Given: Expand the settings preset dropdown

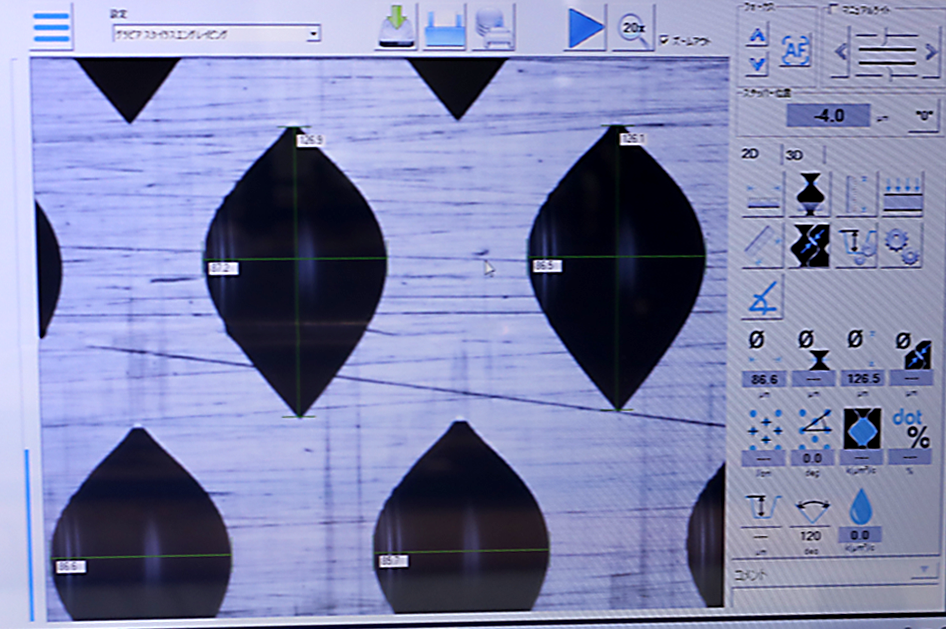Looking at the screenshot, I should click(x=313, y=34).
